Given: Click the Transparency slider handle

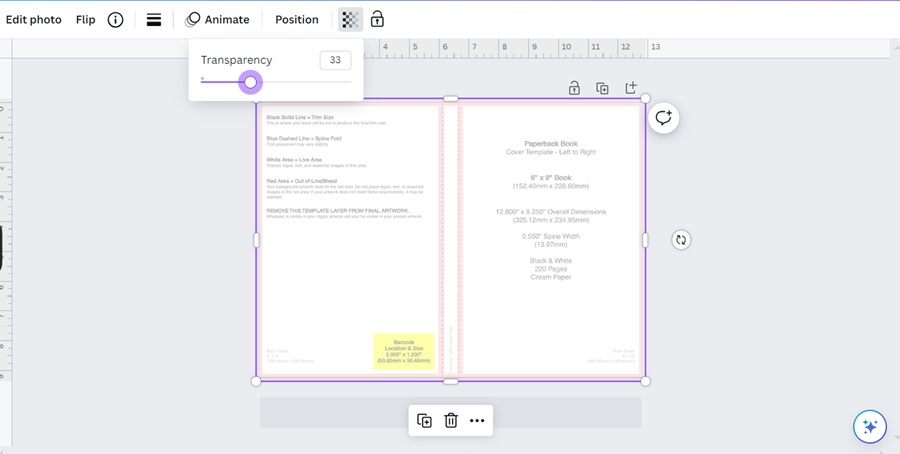Looking at the screenshot, I should tap(251, 82).
